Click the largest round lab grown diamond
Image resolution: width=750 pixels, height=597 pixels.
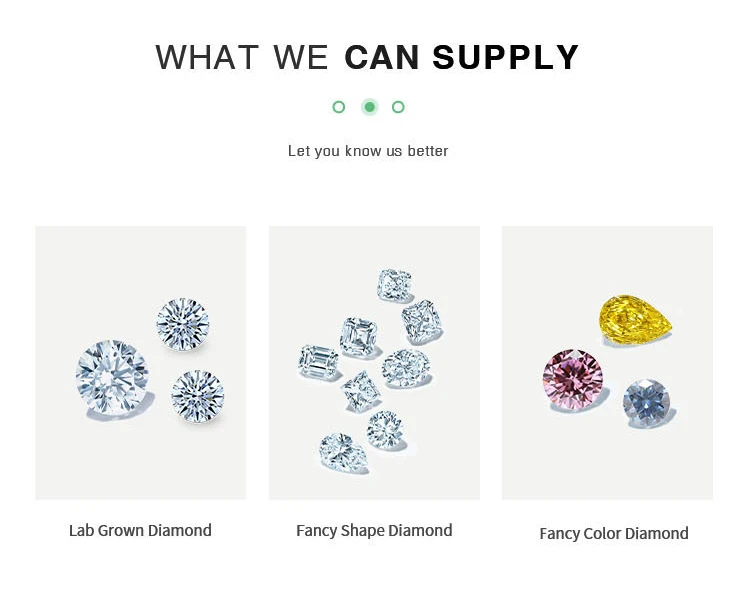click(112, 377)
